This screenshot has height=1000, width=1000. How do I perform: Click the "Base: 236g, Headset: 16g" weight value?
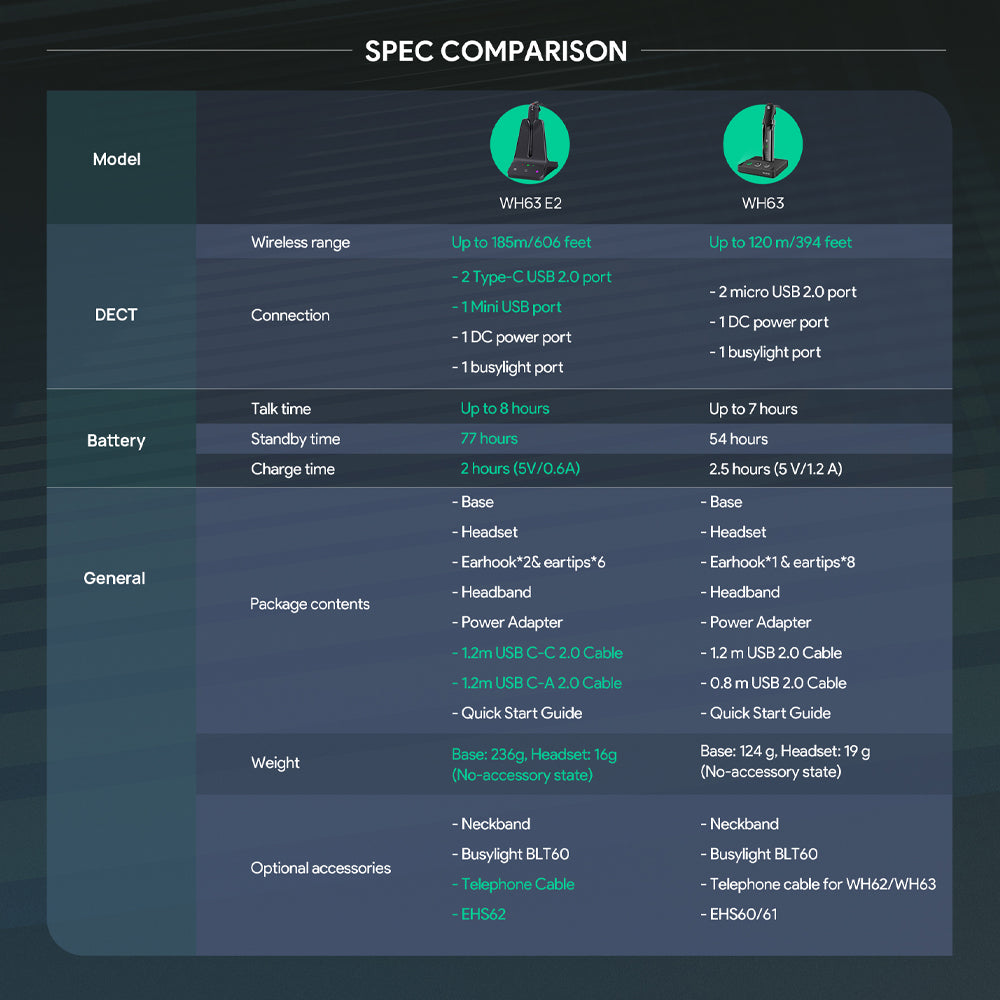[x=534, y=754]
